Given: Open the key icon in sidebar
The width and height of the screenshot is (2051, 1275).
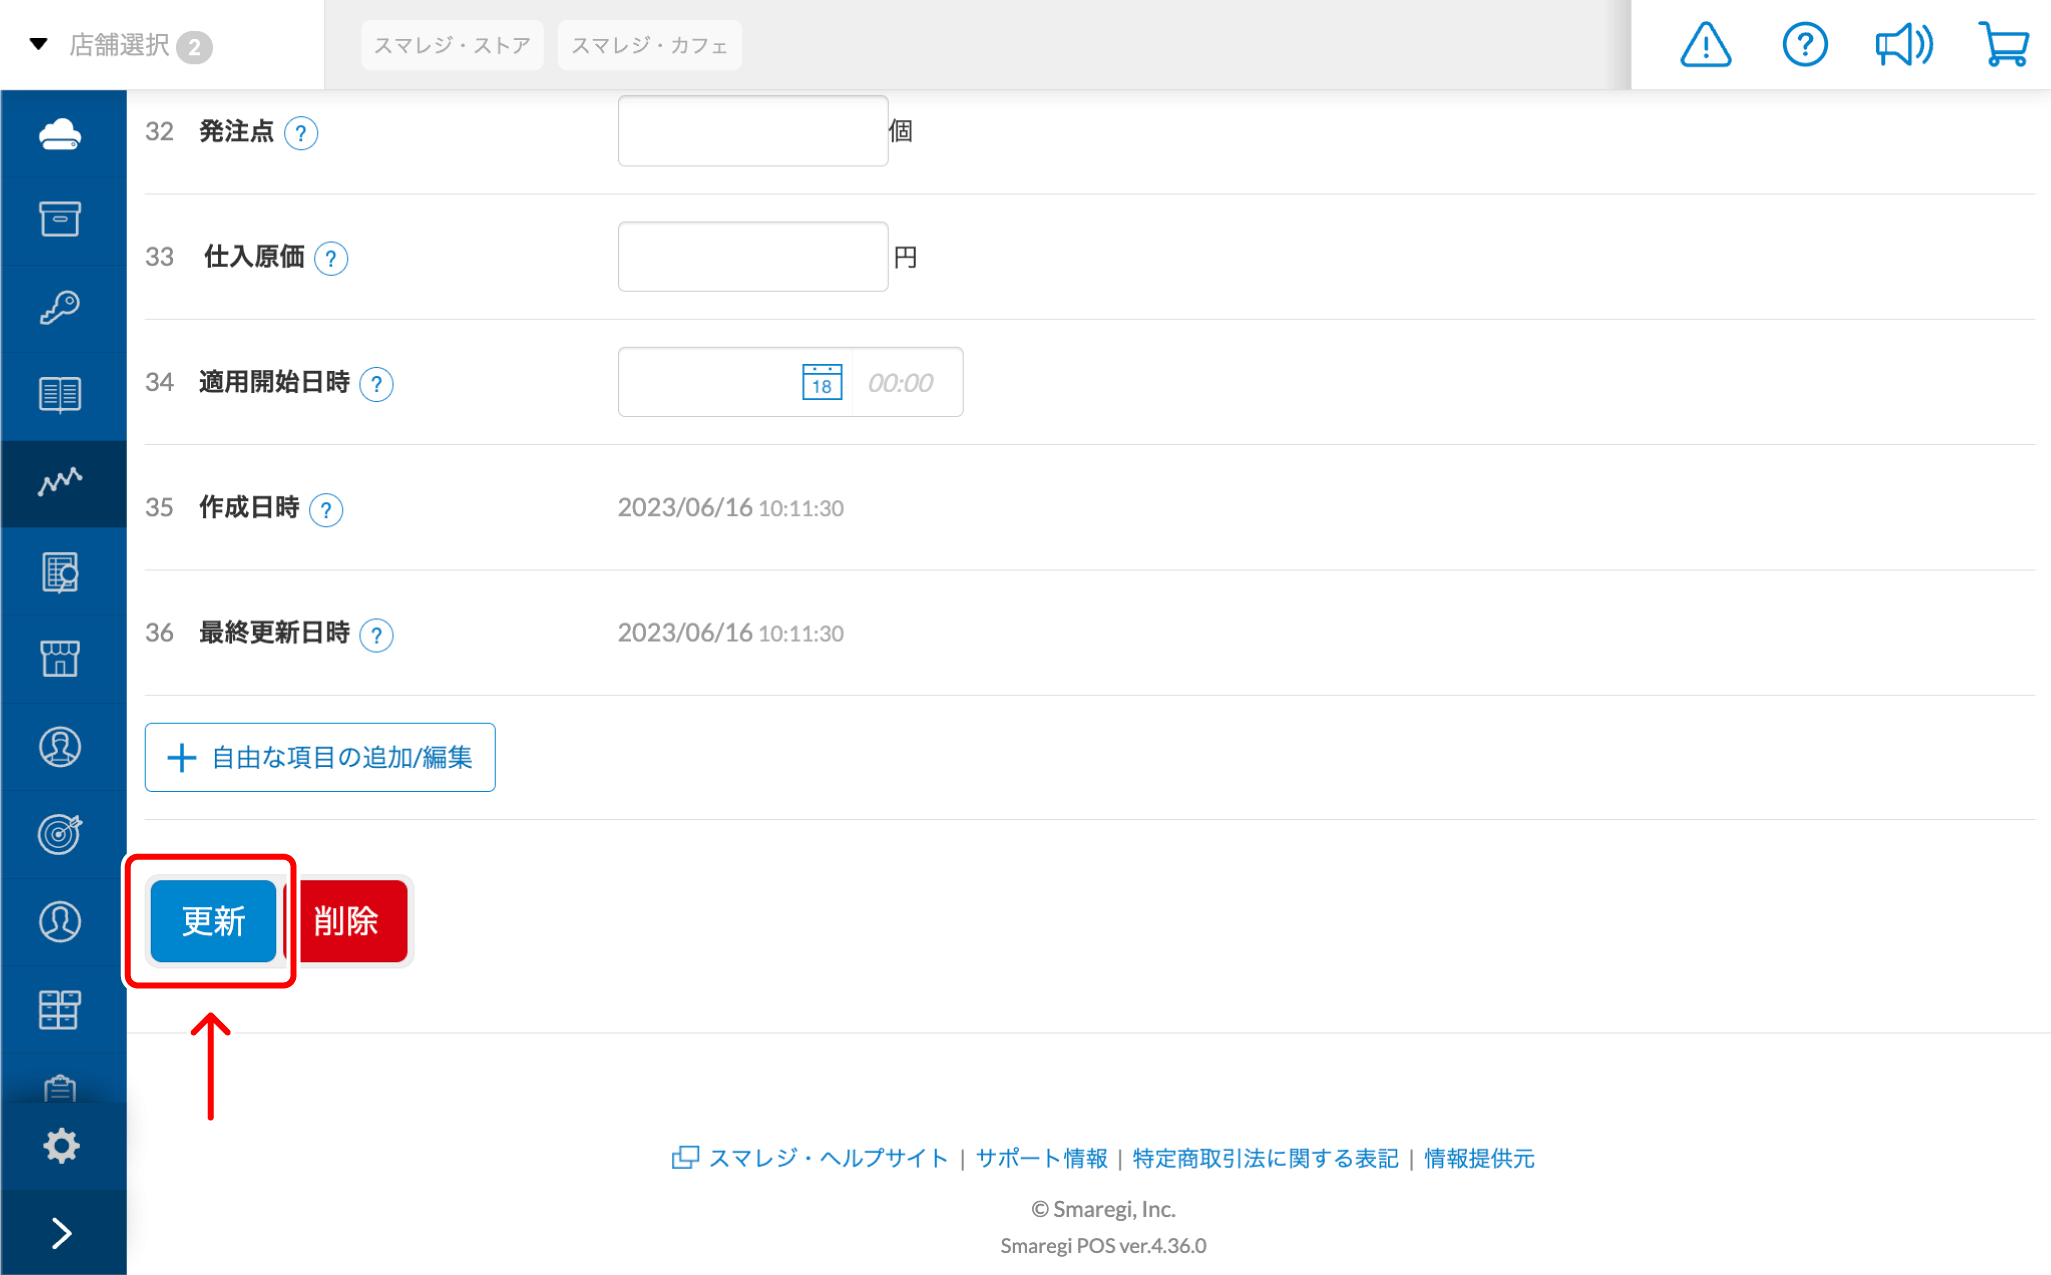Looking at the screenshot, I should (60, 307).
